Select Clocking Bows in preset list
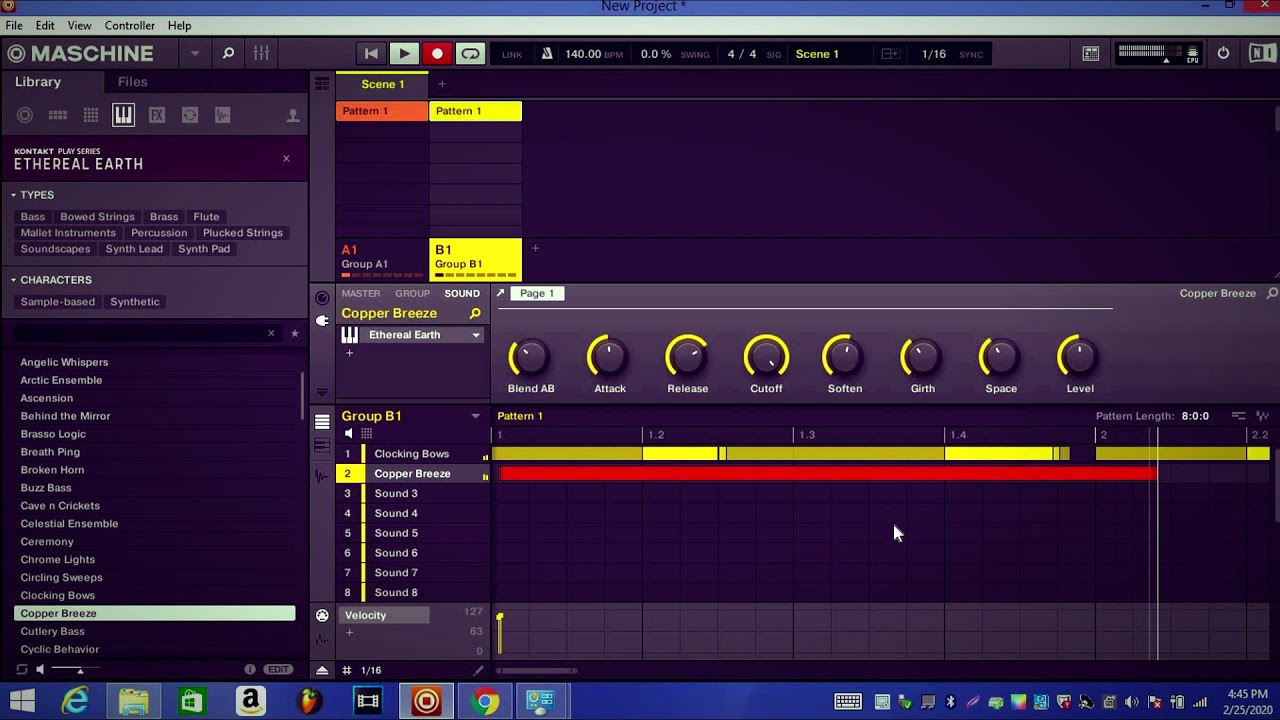 (155, 596)
